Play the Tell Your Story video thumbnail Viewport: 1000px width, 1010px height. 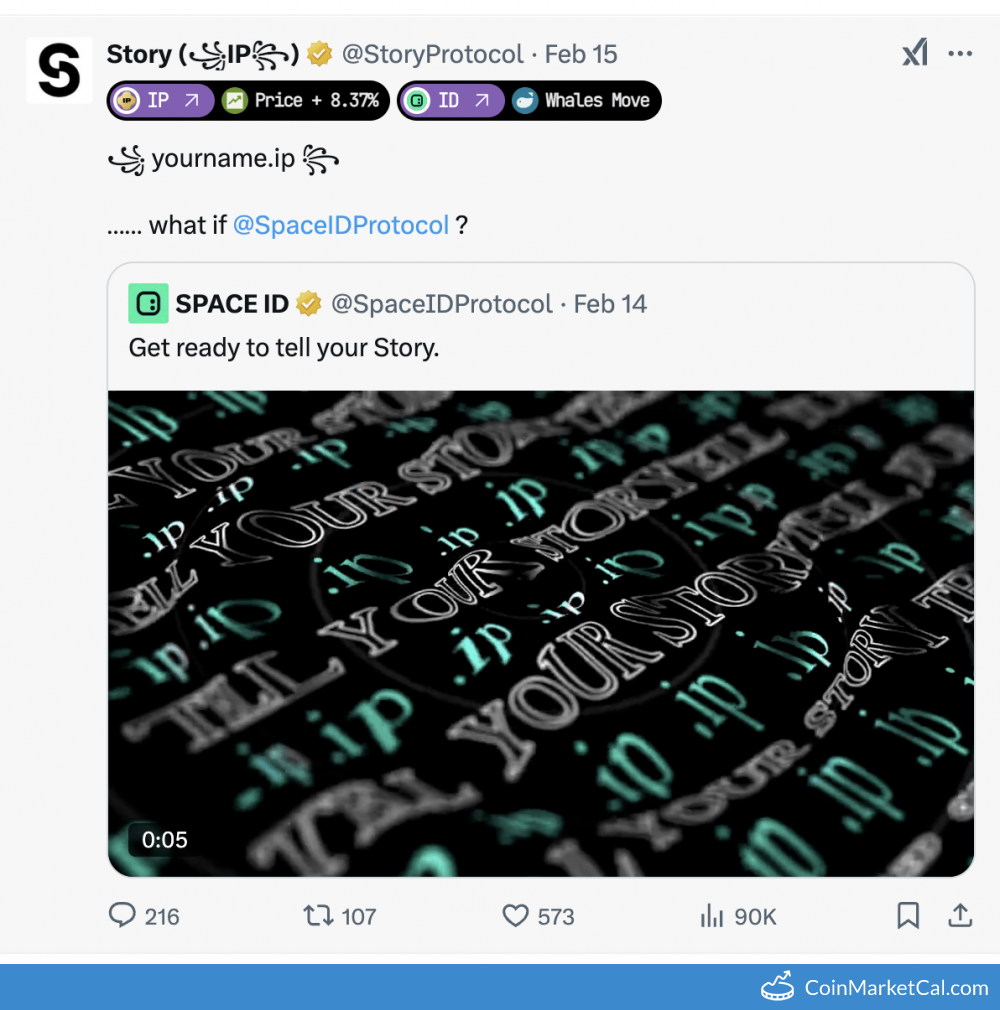tap(541, 633)
